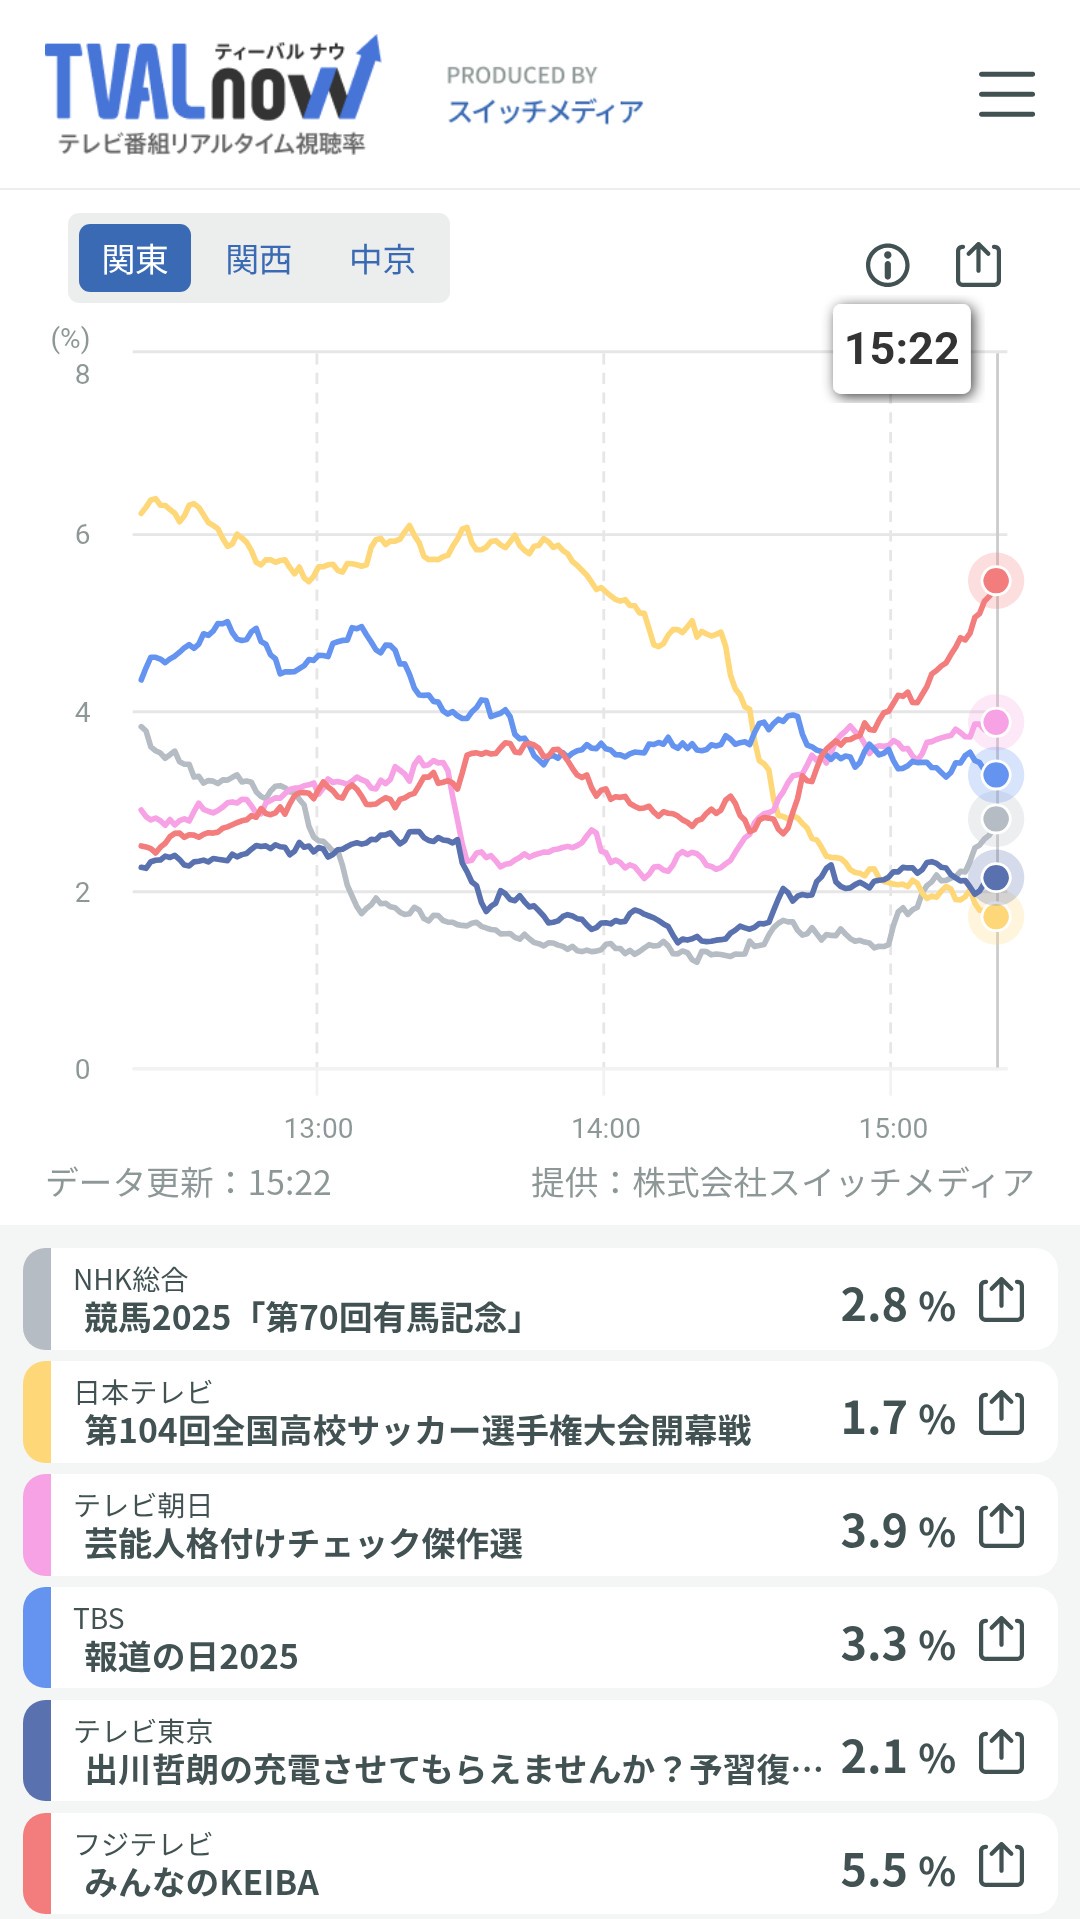Switch to the 関西 region tab
This screenshot has height=1919, width=1080.
258,259
